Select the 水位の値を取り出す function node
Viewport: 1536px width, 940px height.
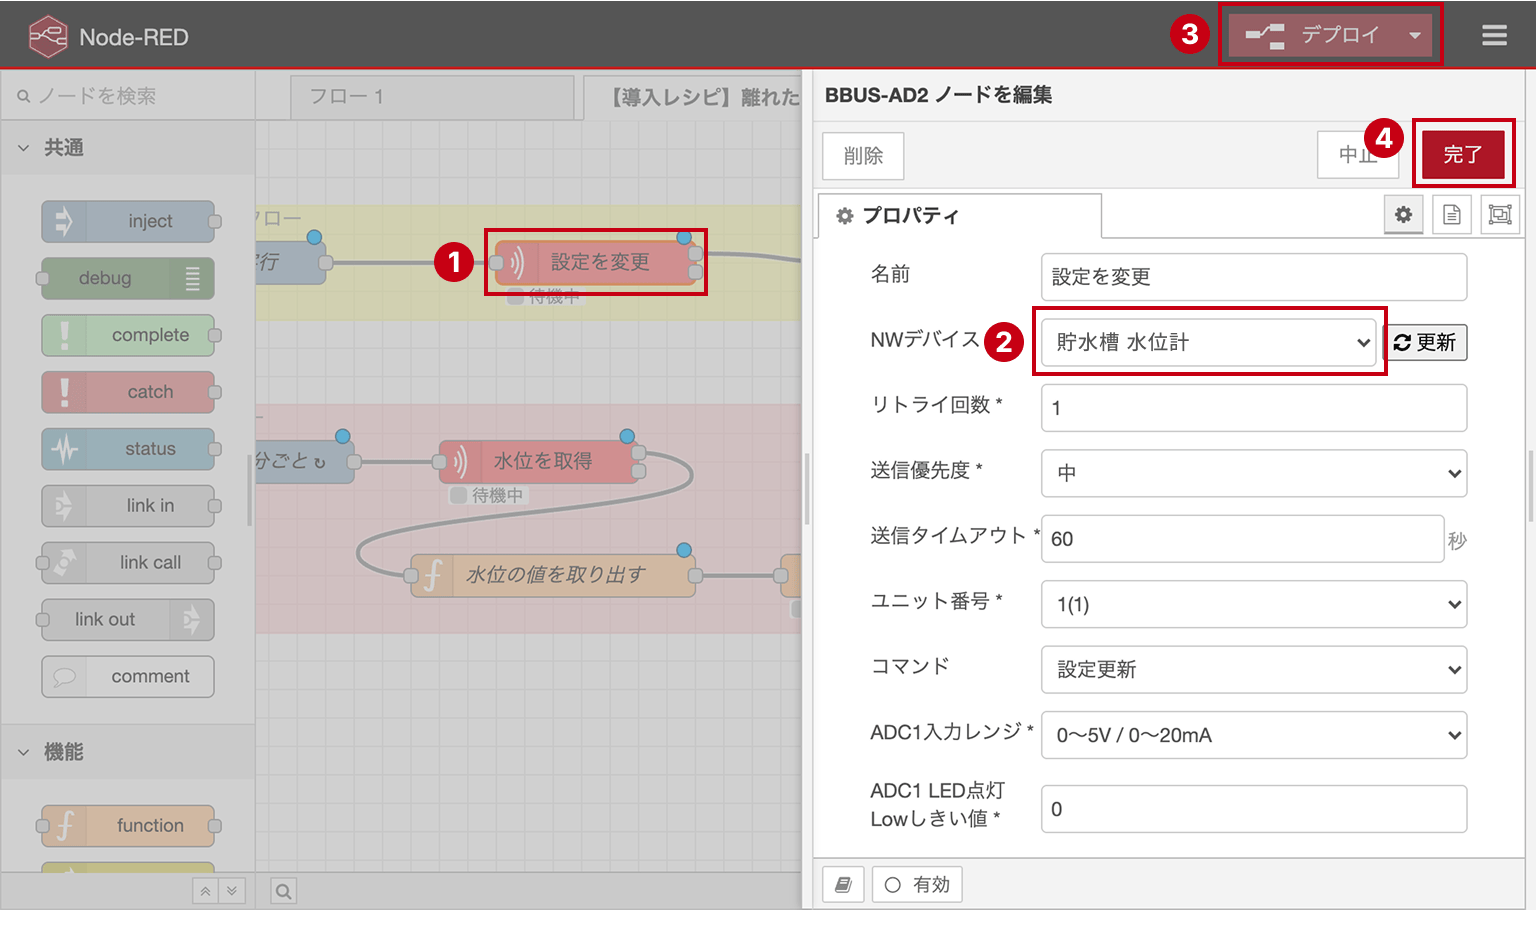[553, 575]
